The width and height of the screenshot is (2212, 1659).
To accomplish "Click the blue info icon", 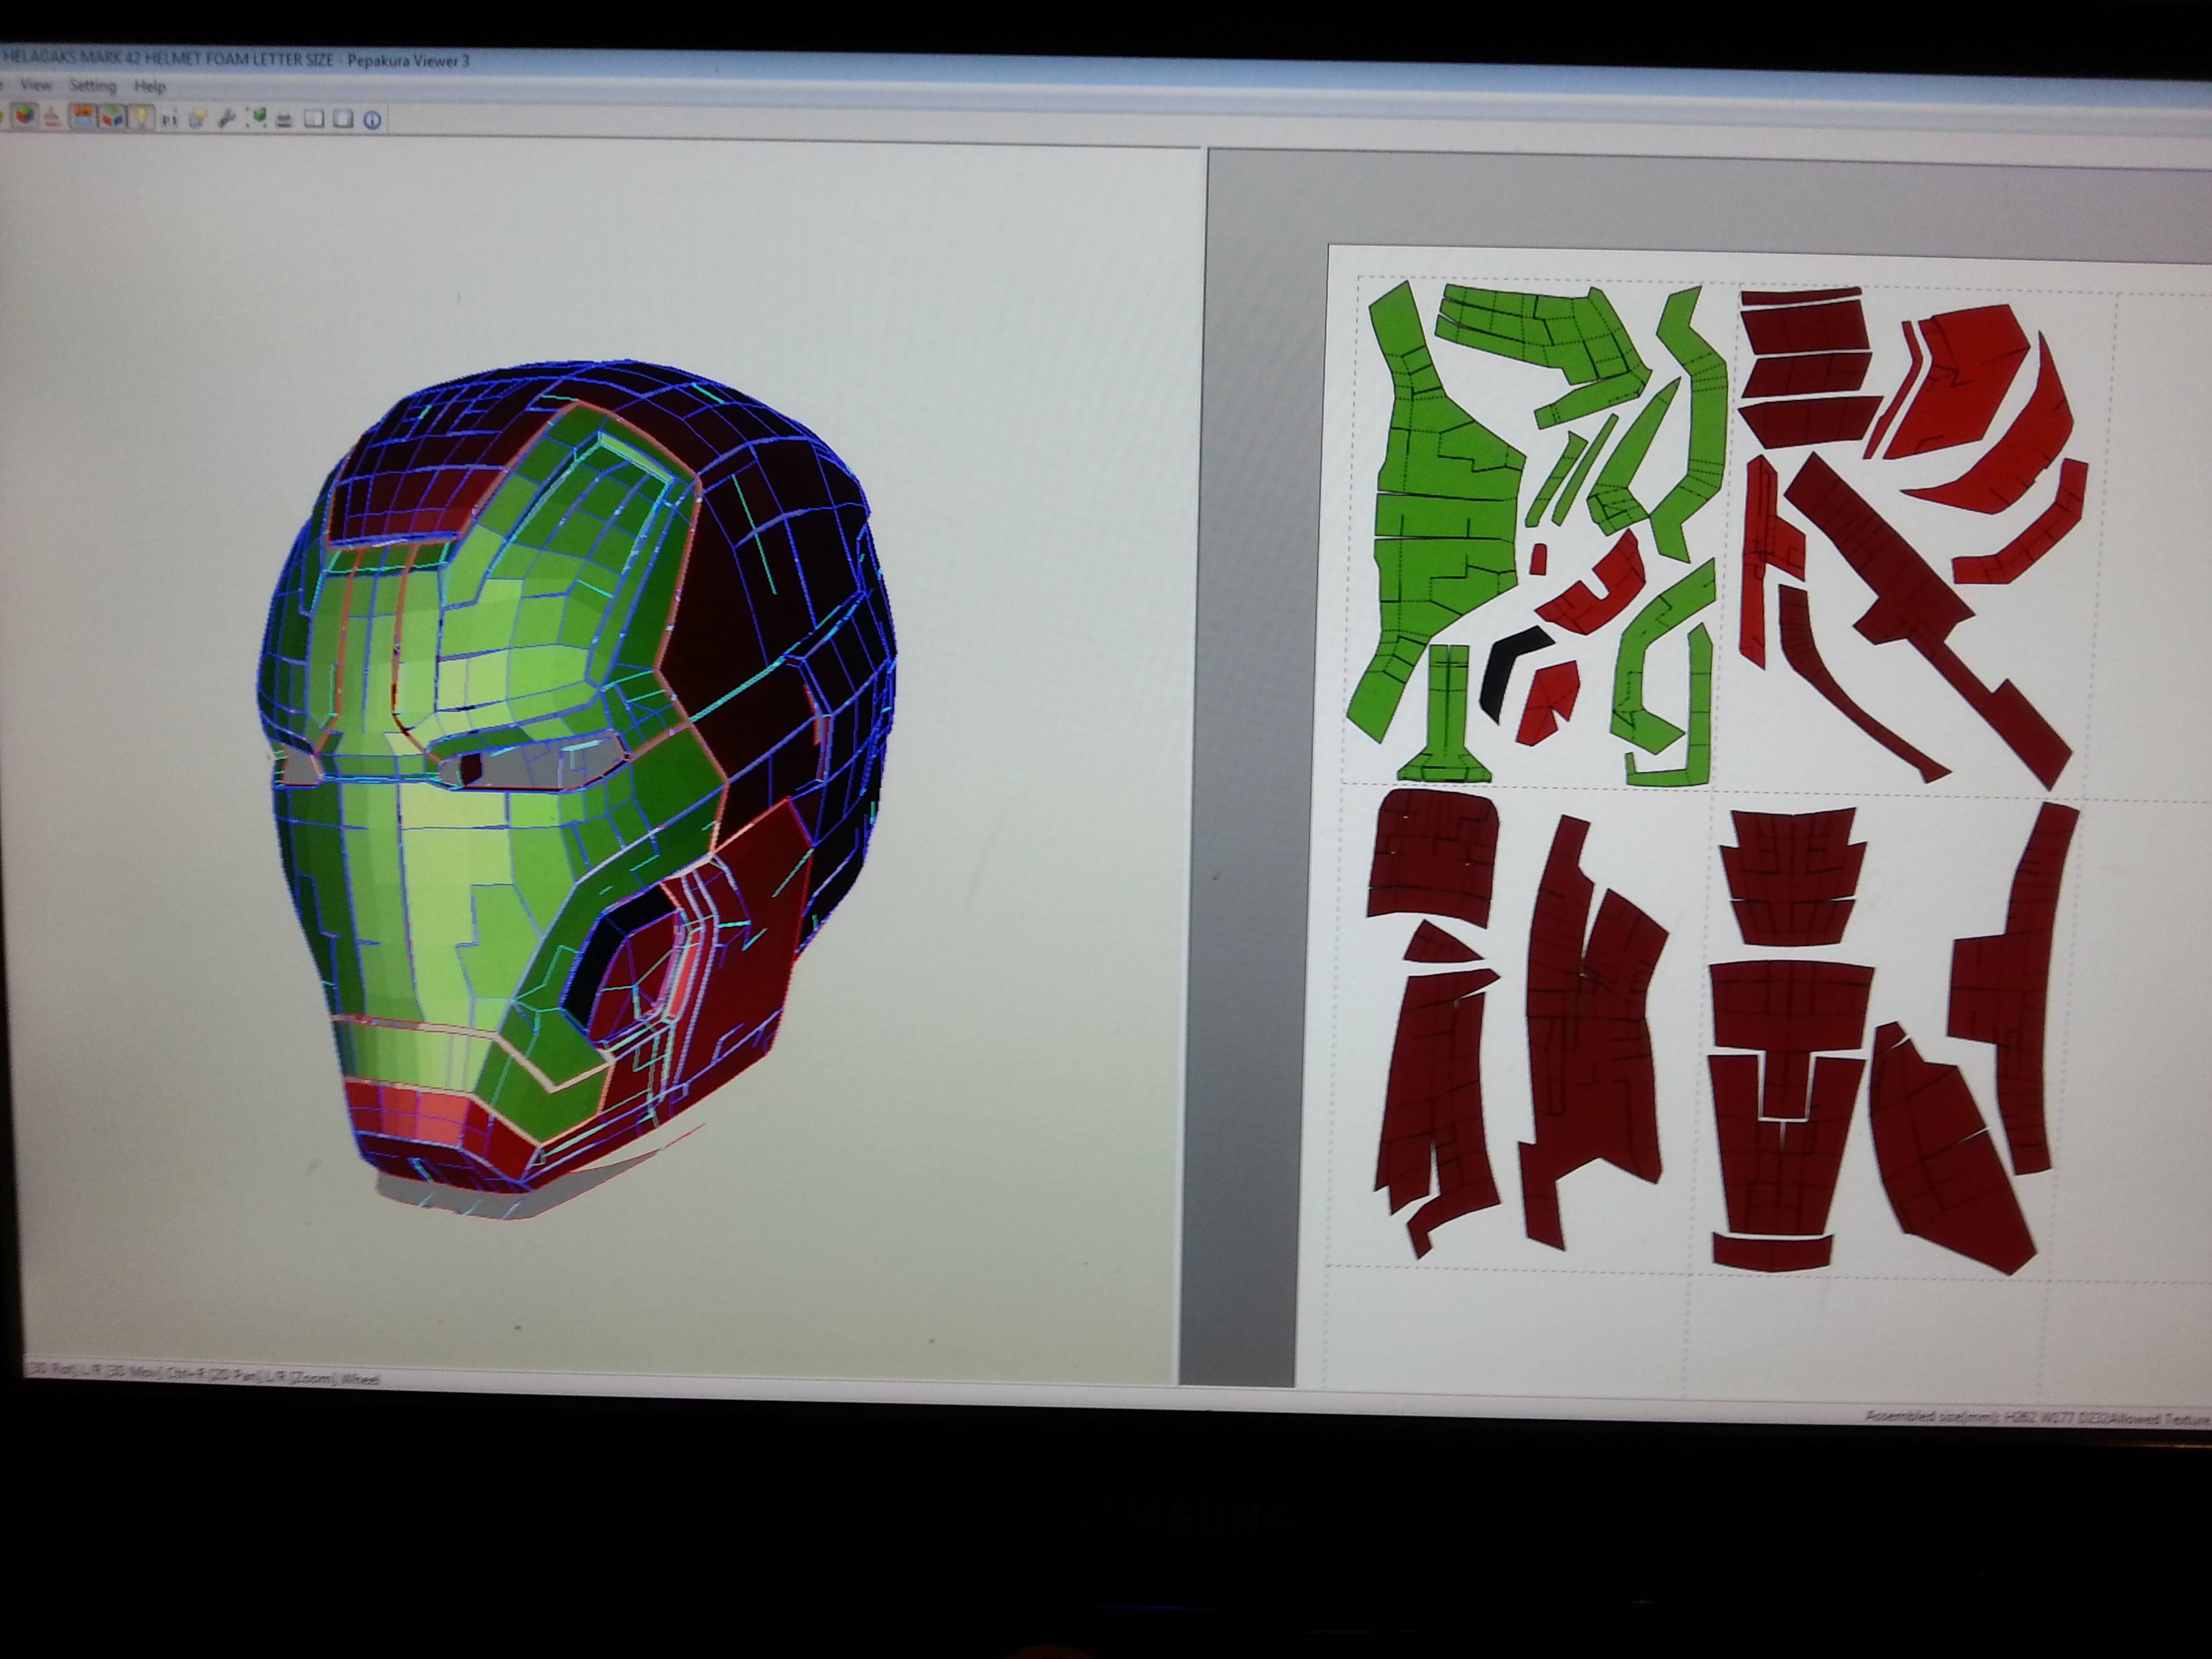I will pyautogui.click(x=372, y=120).
